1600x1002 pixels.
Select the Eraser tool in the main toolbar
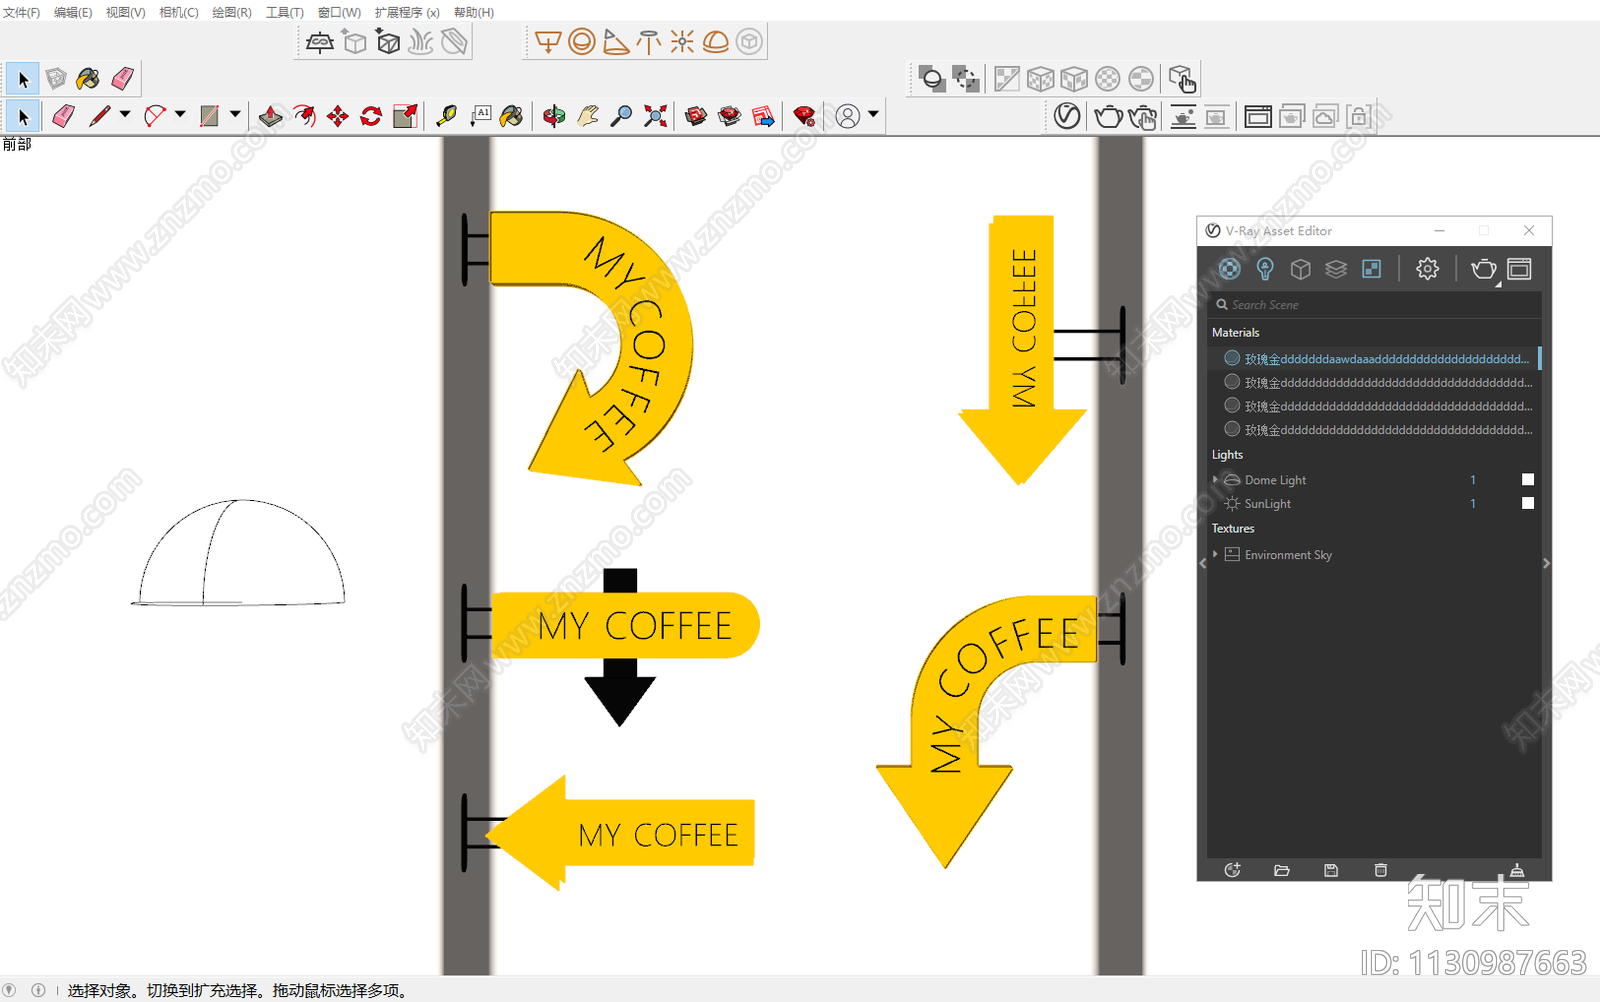click(x=63, y=116)
